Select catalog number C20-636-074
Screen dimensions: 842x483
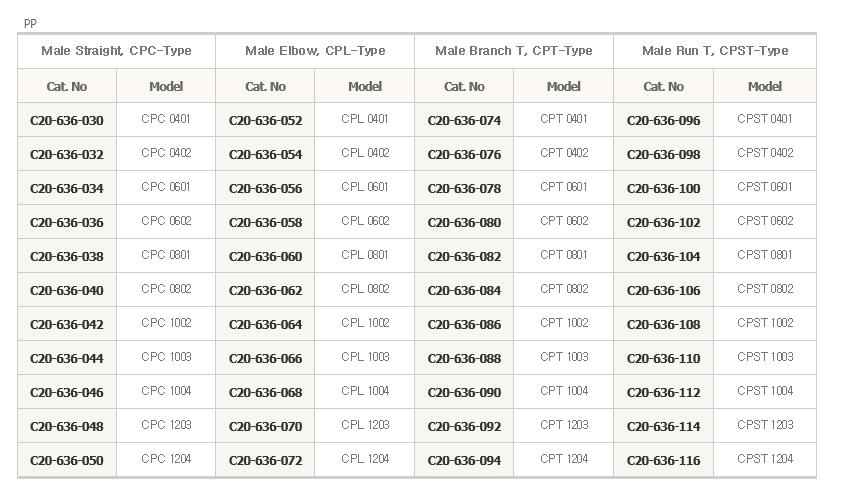[x=464, y=120]
